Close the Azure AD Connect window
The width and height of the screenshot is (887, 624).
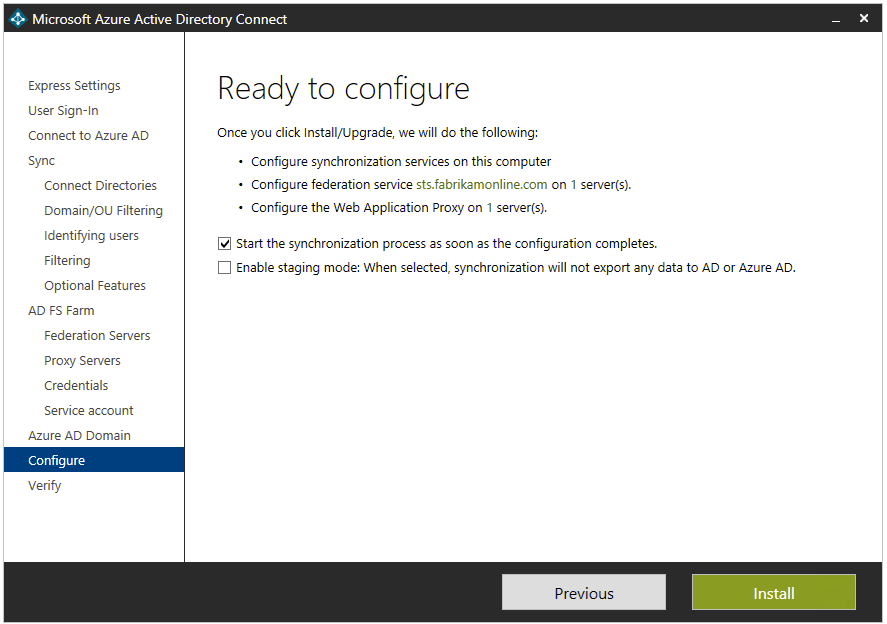(864, 18)
